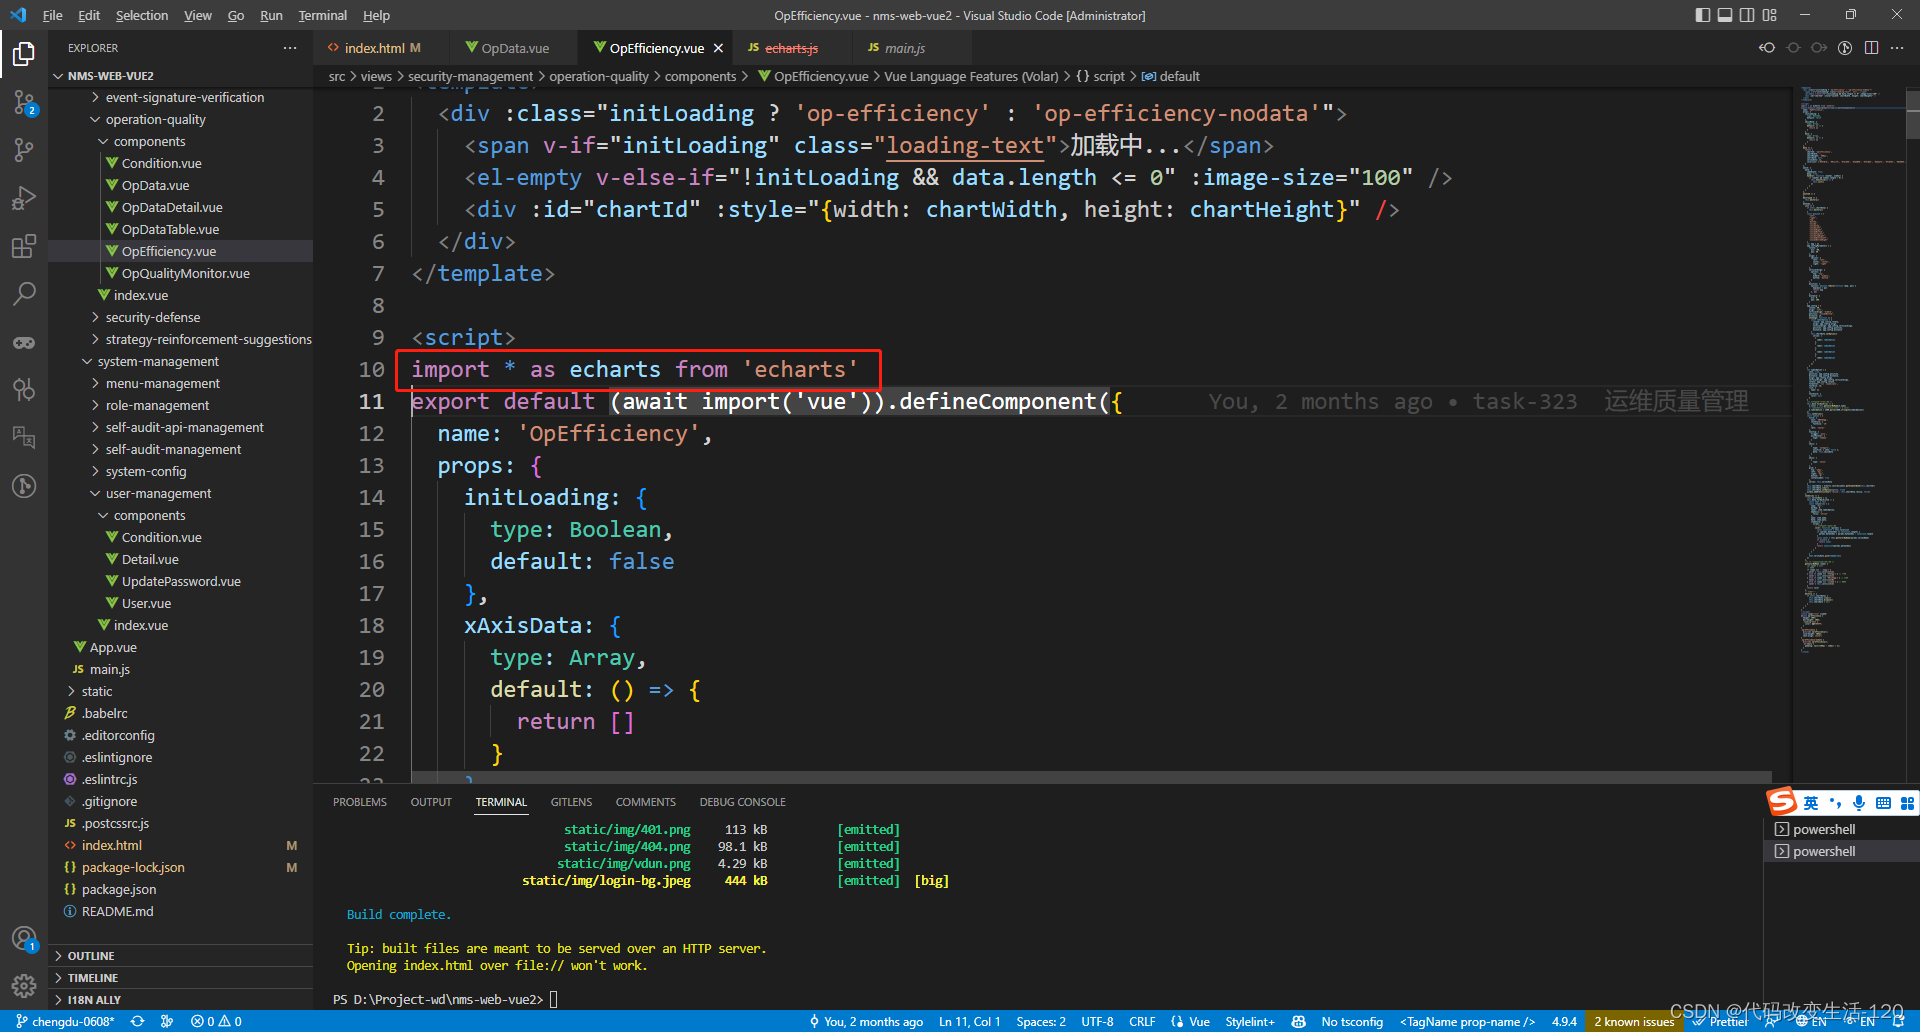
Task: Click the Sogou microphone voice input icon
Action: (x=1859, y=803)
